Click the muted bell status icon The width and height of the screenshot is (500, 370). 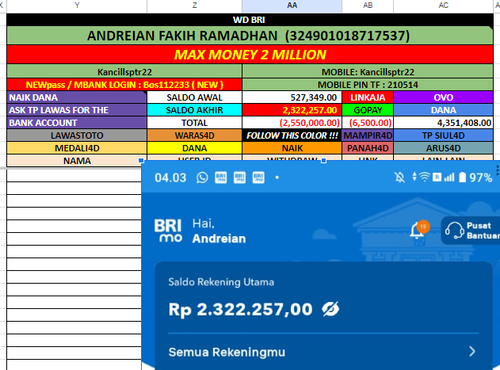[399, 177]
